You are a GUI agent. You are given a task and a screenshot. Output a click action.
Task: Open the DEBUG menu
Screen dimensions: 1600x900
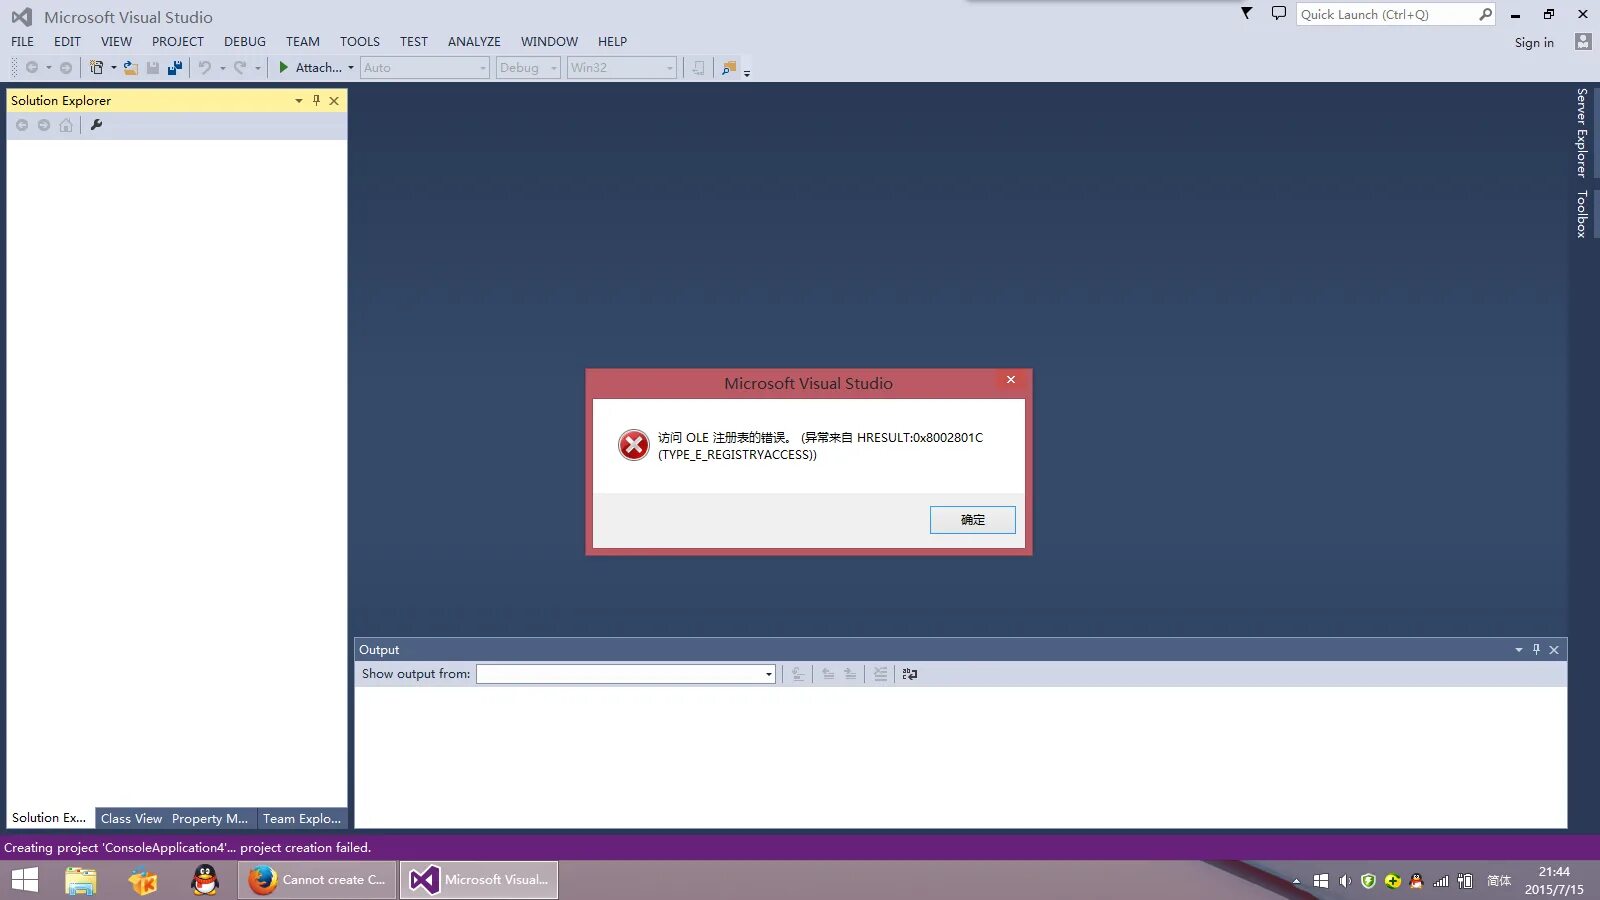click(x=245, y=41)
